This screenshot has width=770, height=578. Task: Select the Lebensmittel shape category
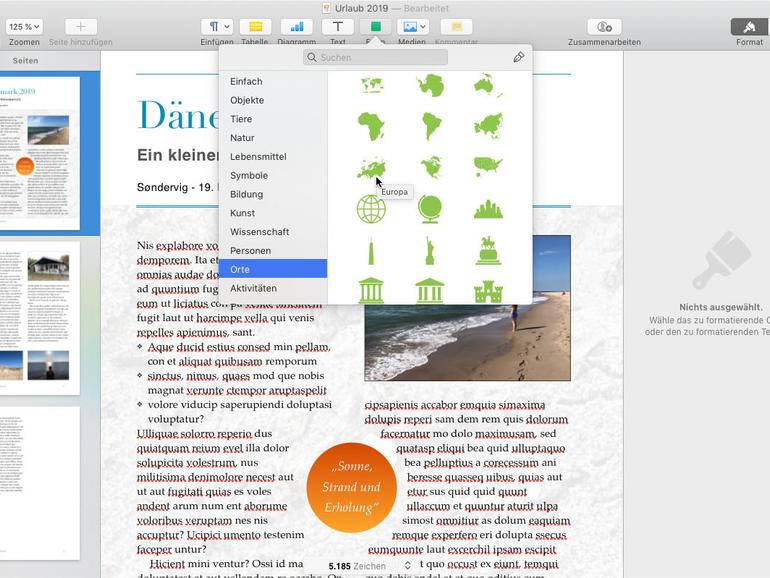tap(273, 157)
